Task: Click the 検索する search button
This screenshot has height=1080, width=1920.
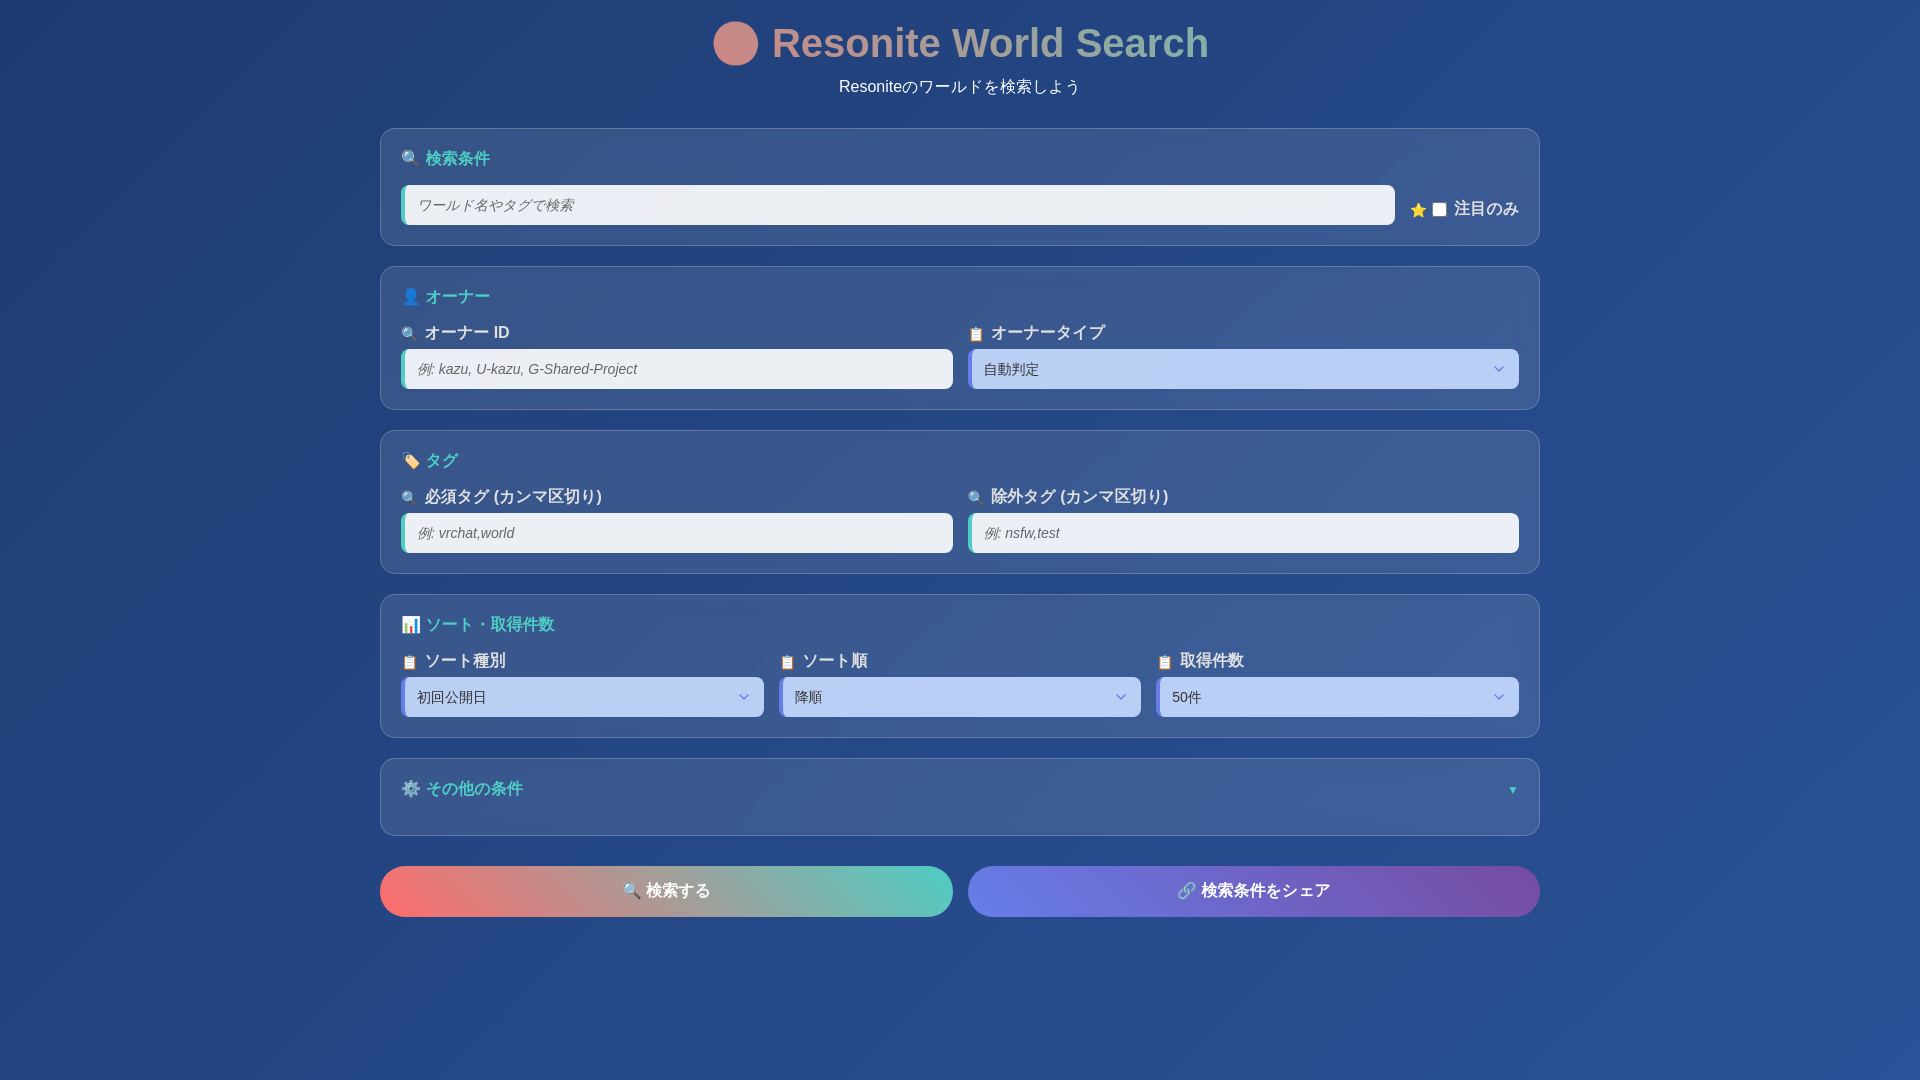Action: click(666, 891)
